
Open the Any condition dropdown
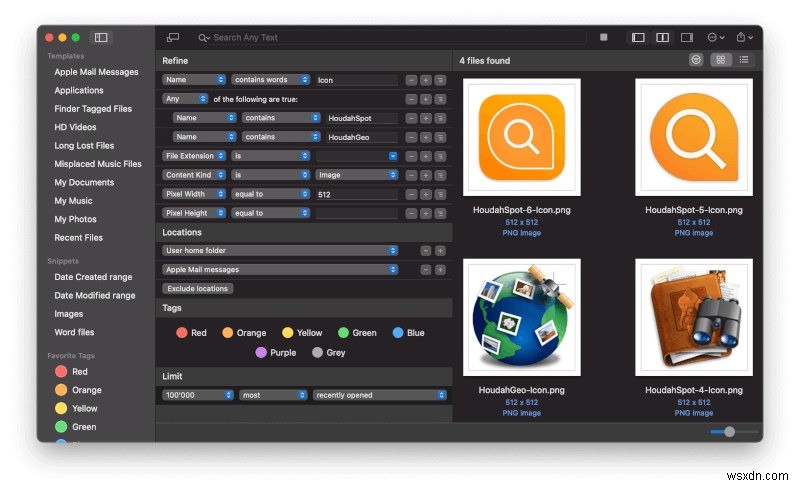185,98
